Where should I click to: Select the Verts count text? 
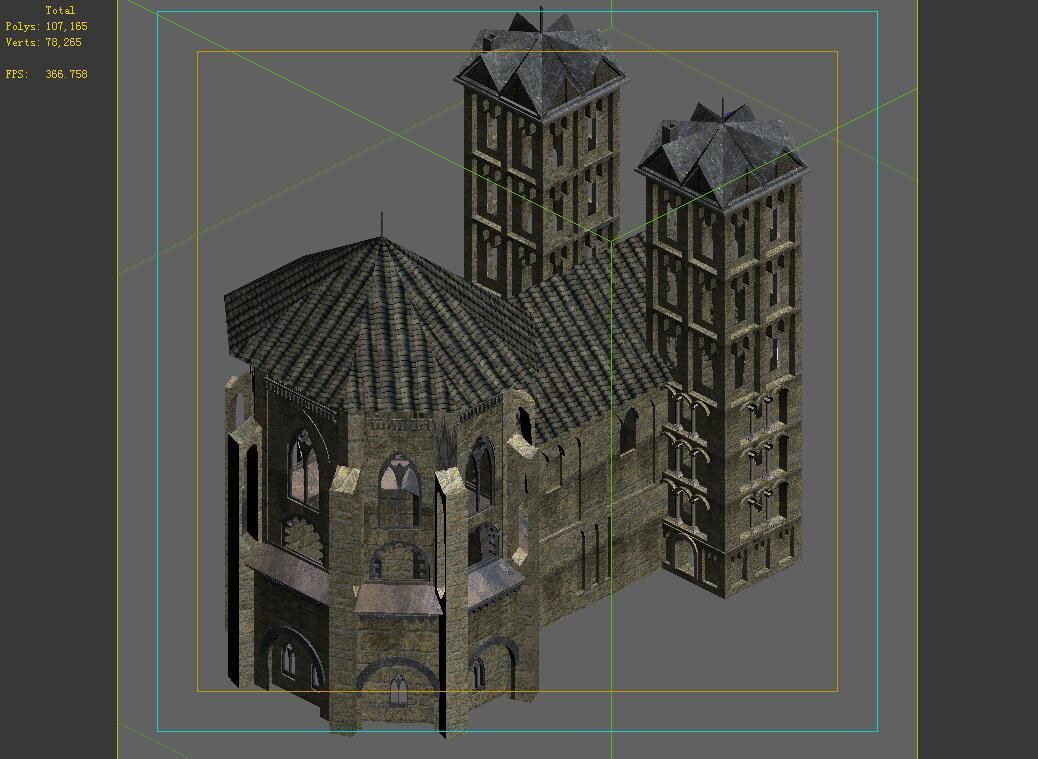click(x=44, y=42)
